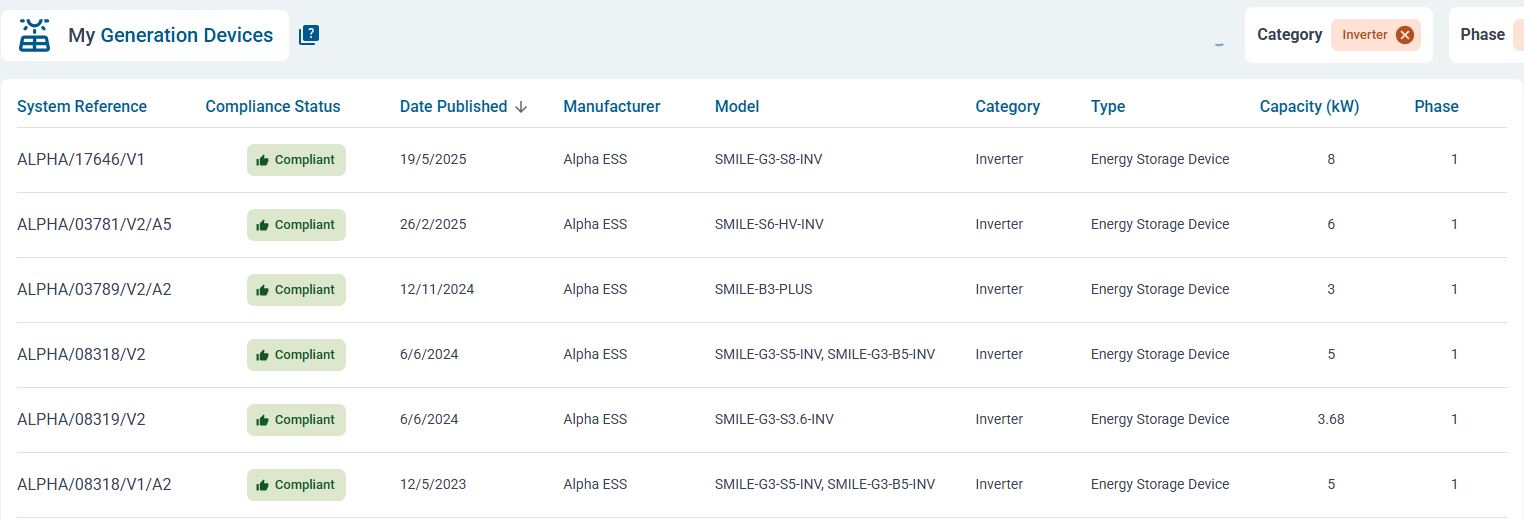Click the Inverter filter chip text
The width and height of the screenshot is (1524, 521).
[1365, 35]
